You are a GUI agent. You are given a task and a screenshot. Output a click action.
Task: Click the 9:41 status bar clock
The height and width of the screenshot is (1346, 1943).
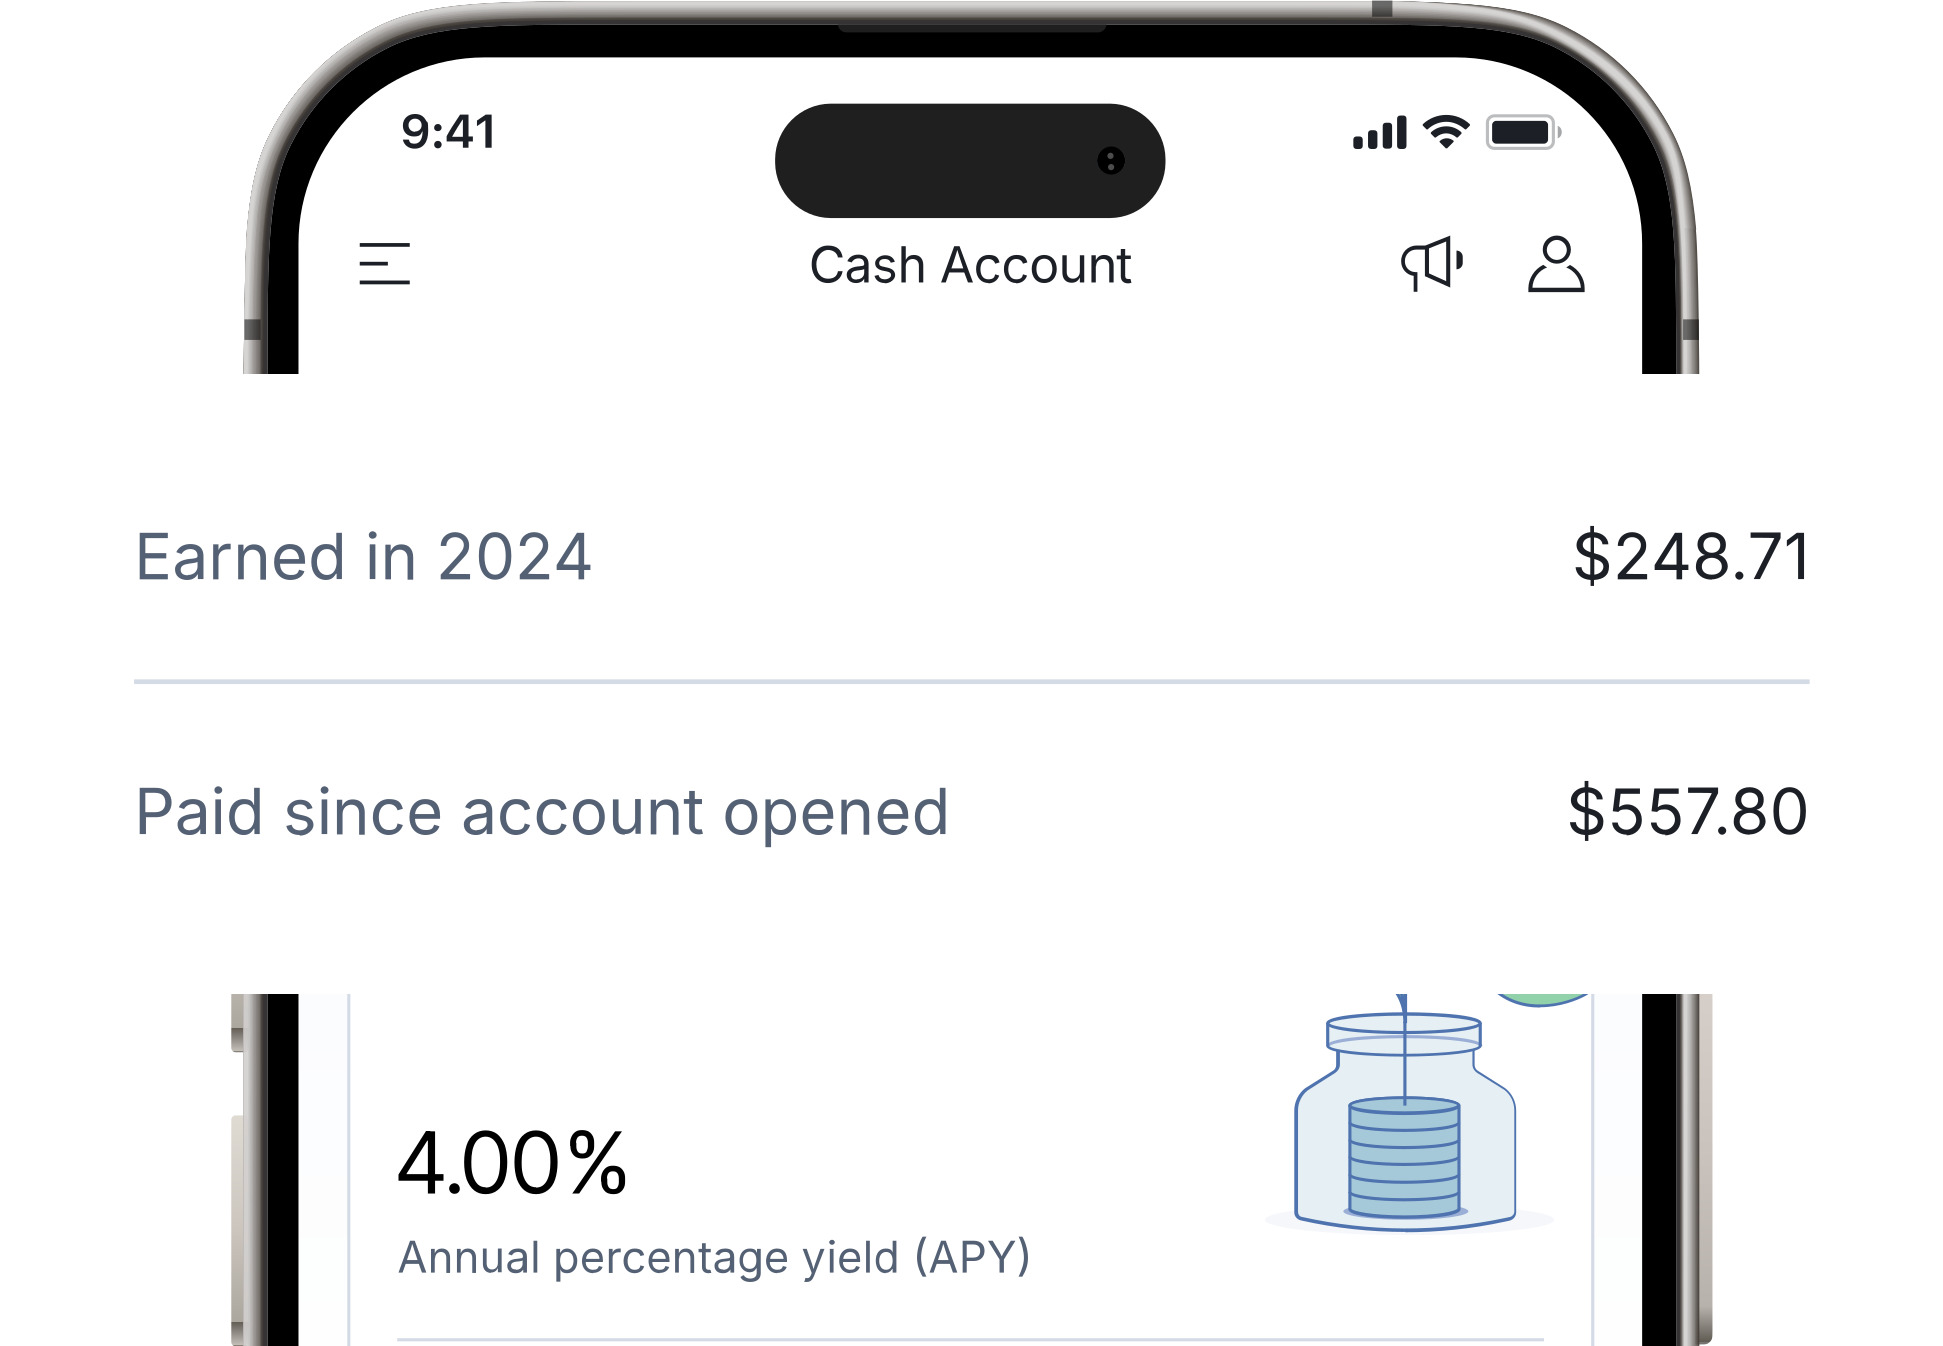click(x=448, y=132)
